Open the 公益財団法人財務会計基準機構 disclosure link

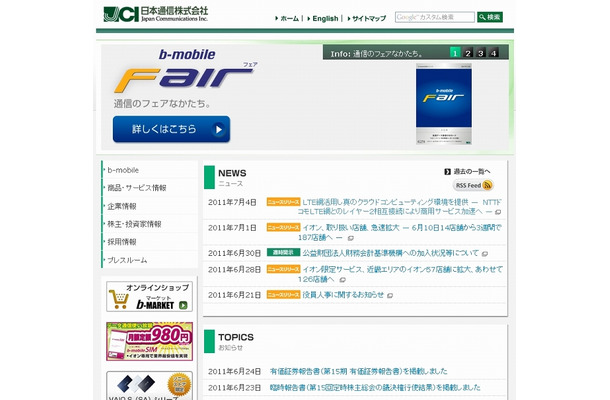(391, 253)
